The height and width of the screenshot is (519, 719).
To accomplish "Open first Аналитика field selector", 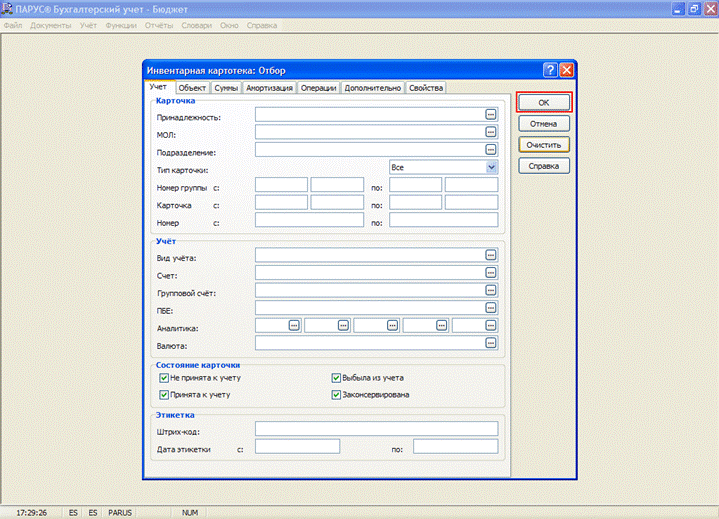I will [x=294, y=326].
